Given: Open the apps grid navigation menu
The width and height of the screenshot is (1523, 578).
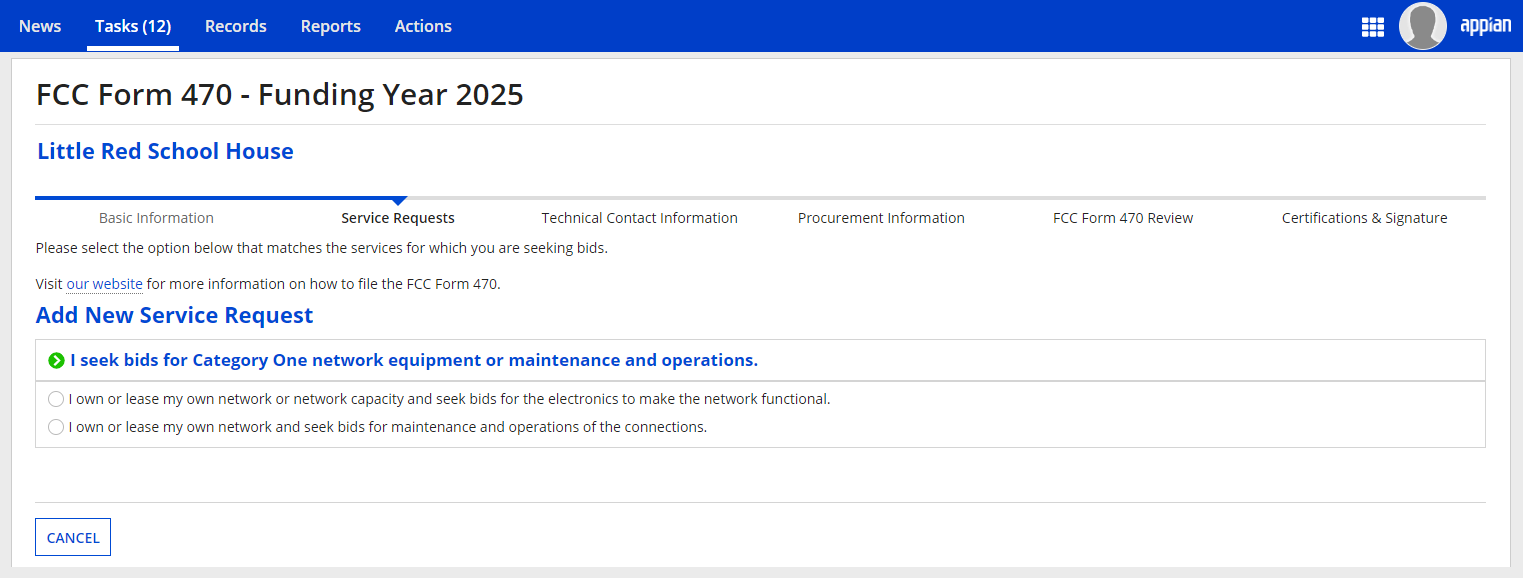Looking at the screenshot, I should click(x=1372, y=27).
